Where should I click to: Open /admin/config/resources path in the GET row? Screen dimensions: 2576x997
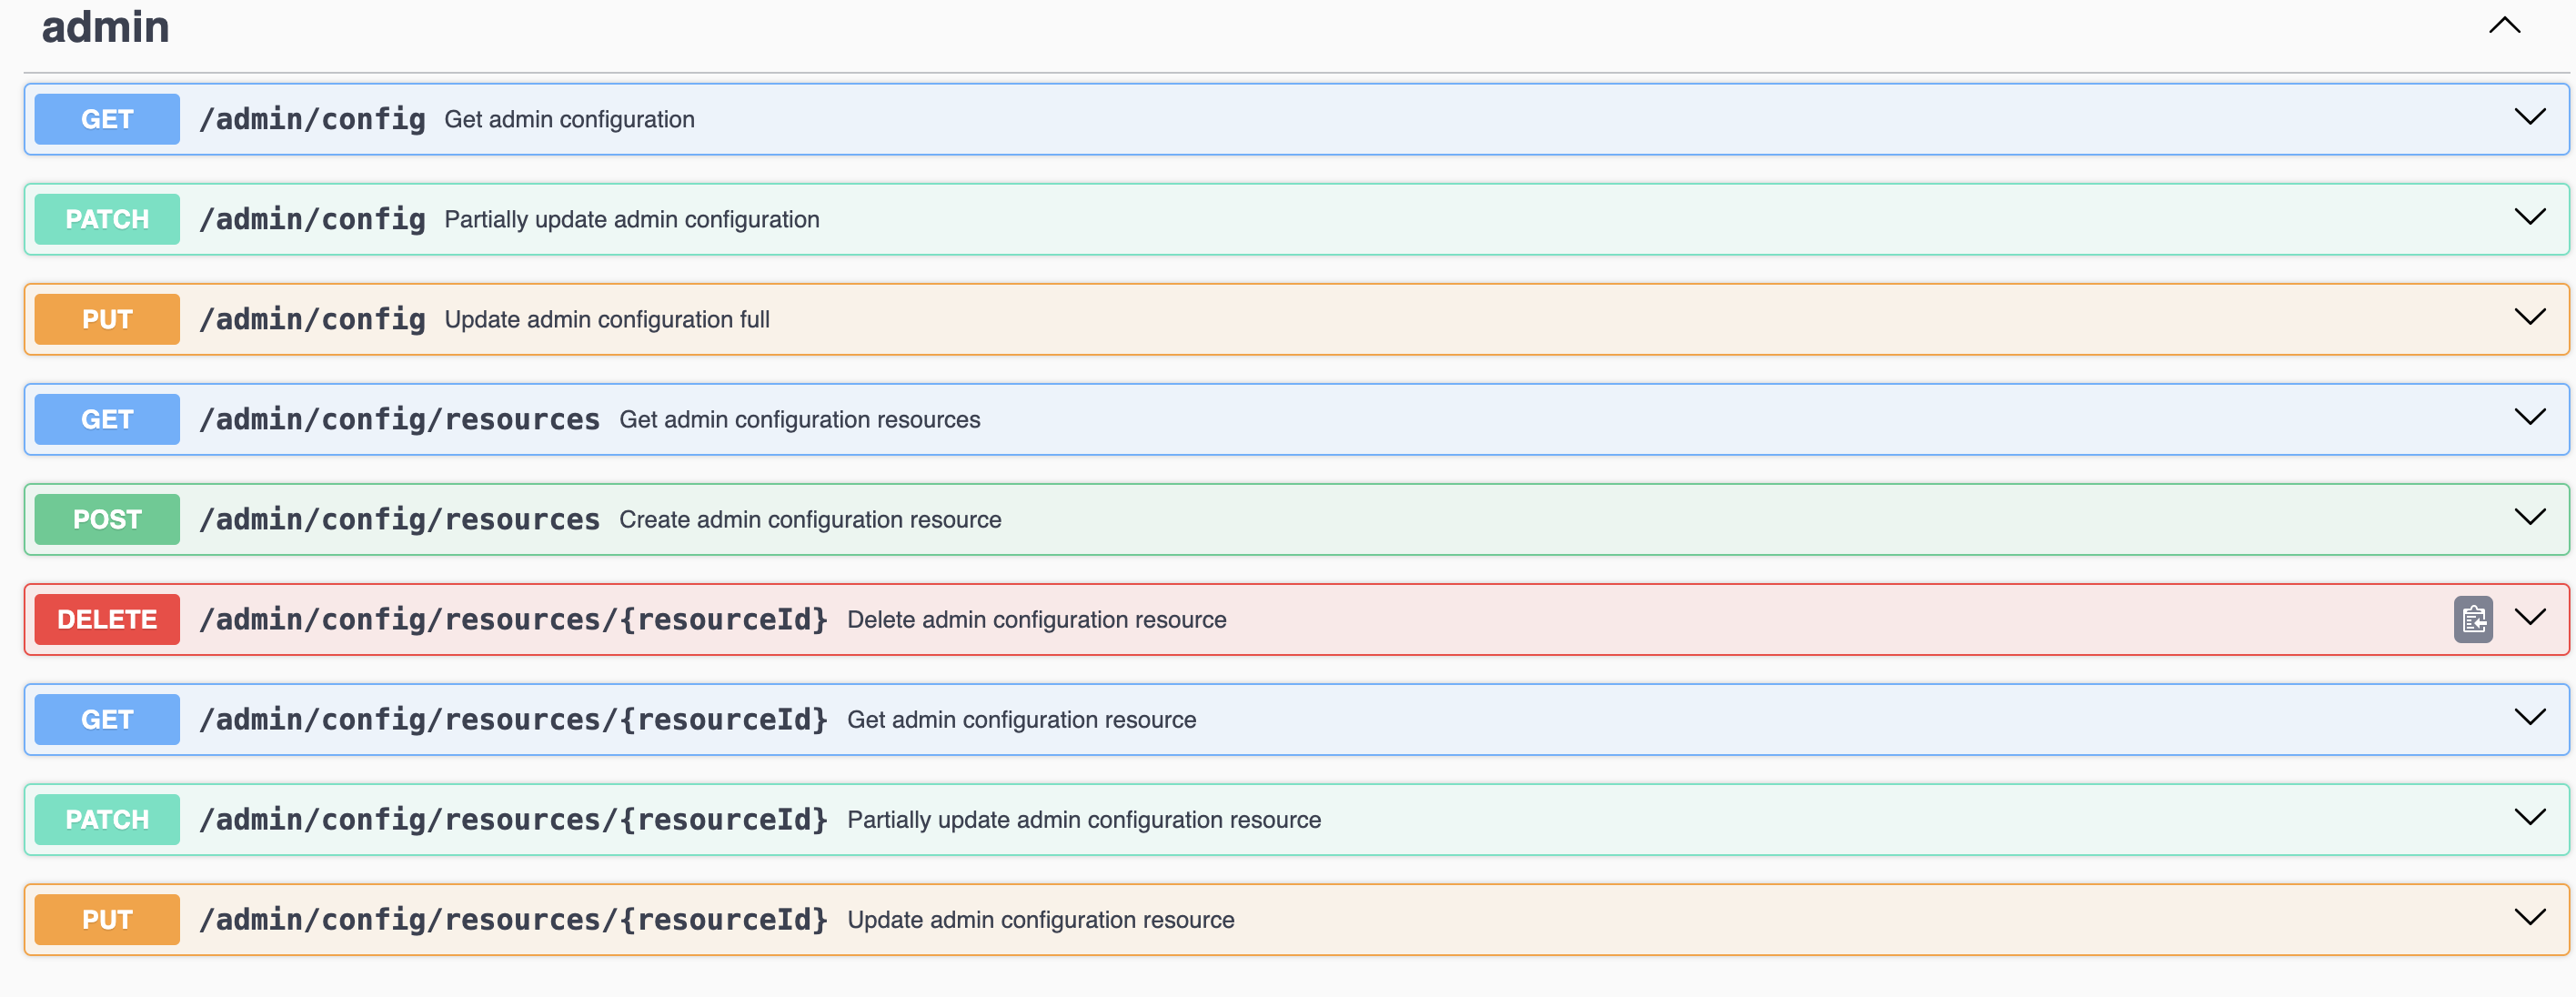399,419
